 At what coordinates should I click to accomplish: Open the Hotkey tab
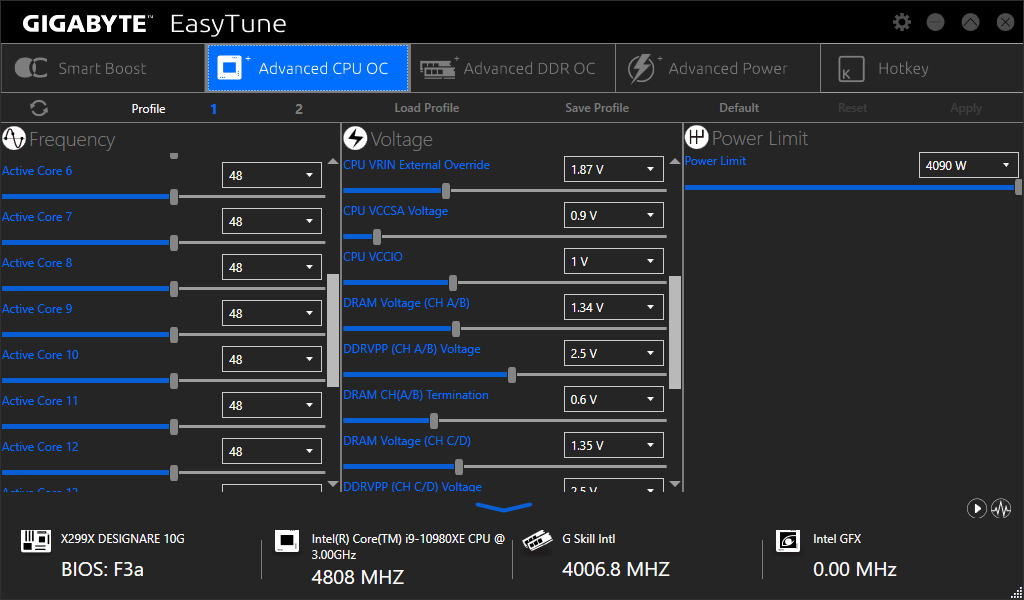(x=922, y=68)
